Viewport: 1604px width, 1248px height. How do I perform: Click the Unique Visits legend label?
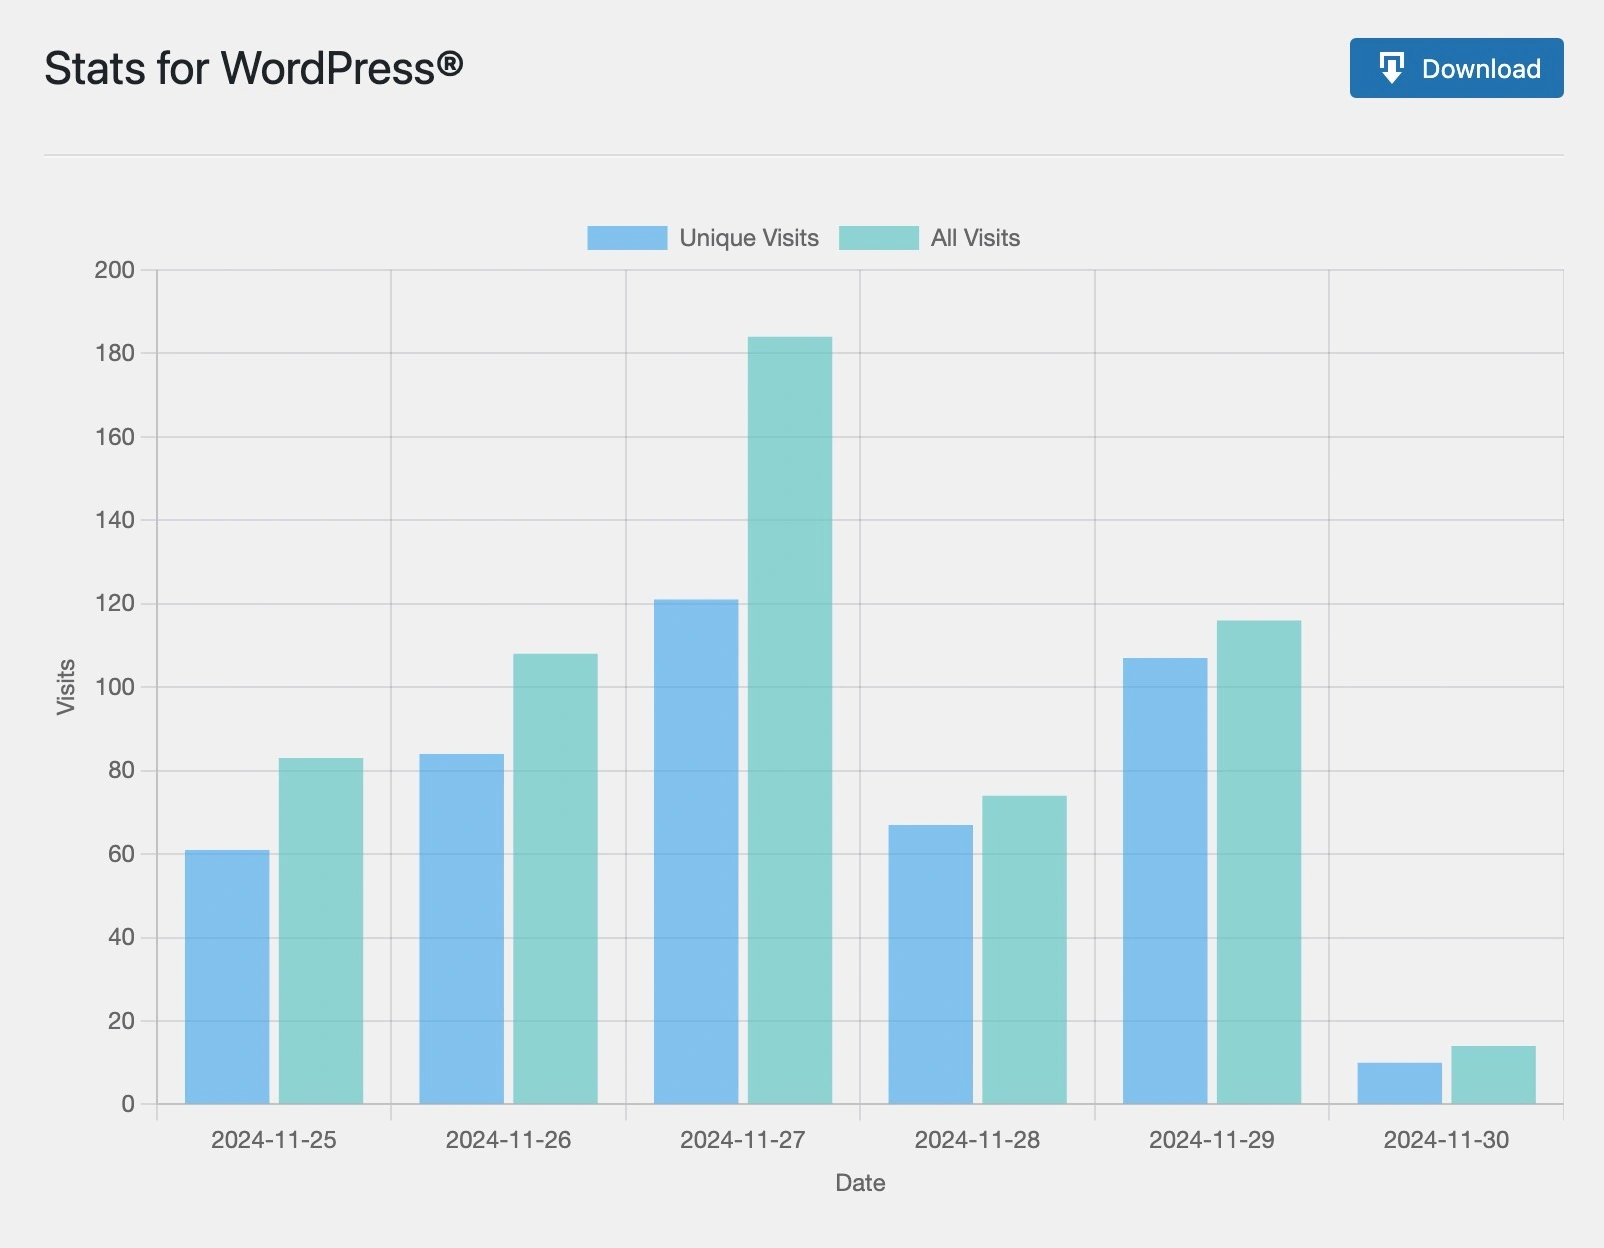tap(749, 238)
